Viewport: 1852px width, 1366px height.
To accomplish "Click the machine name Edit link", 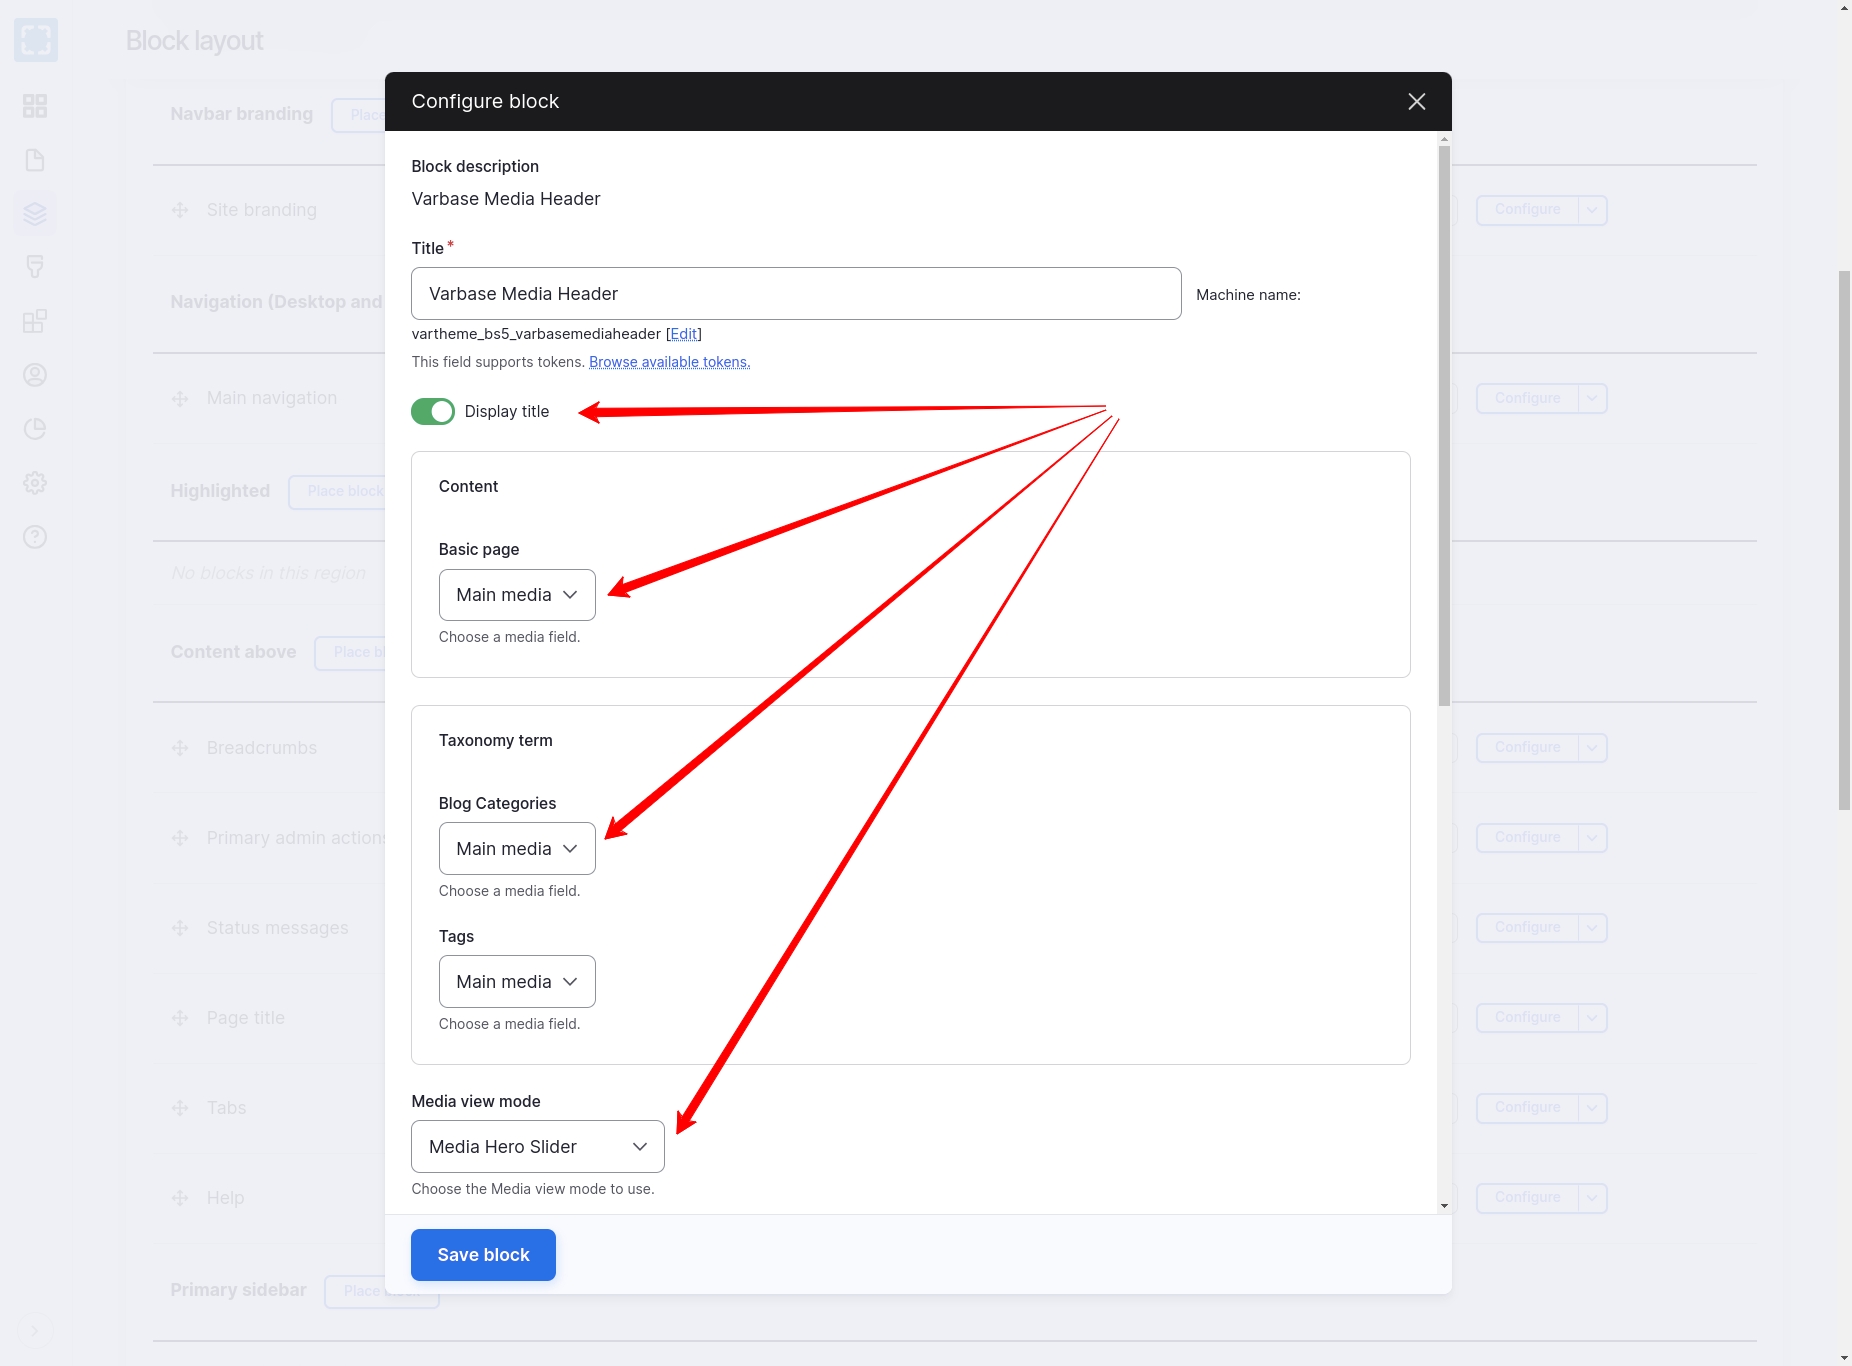I will 684,334.
